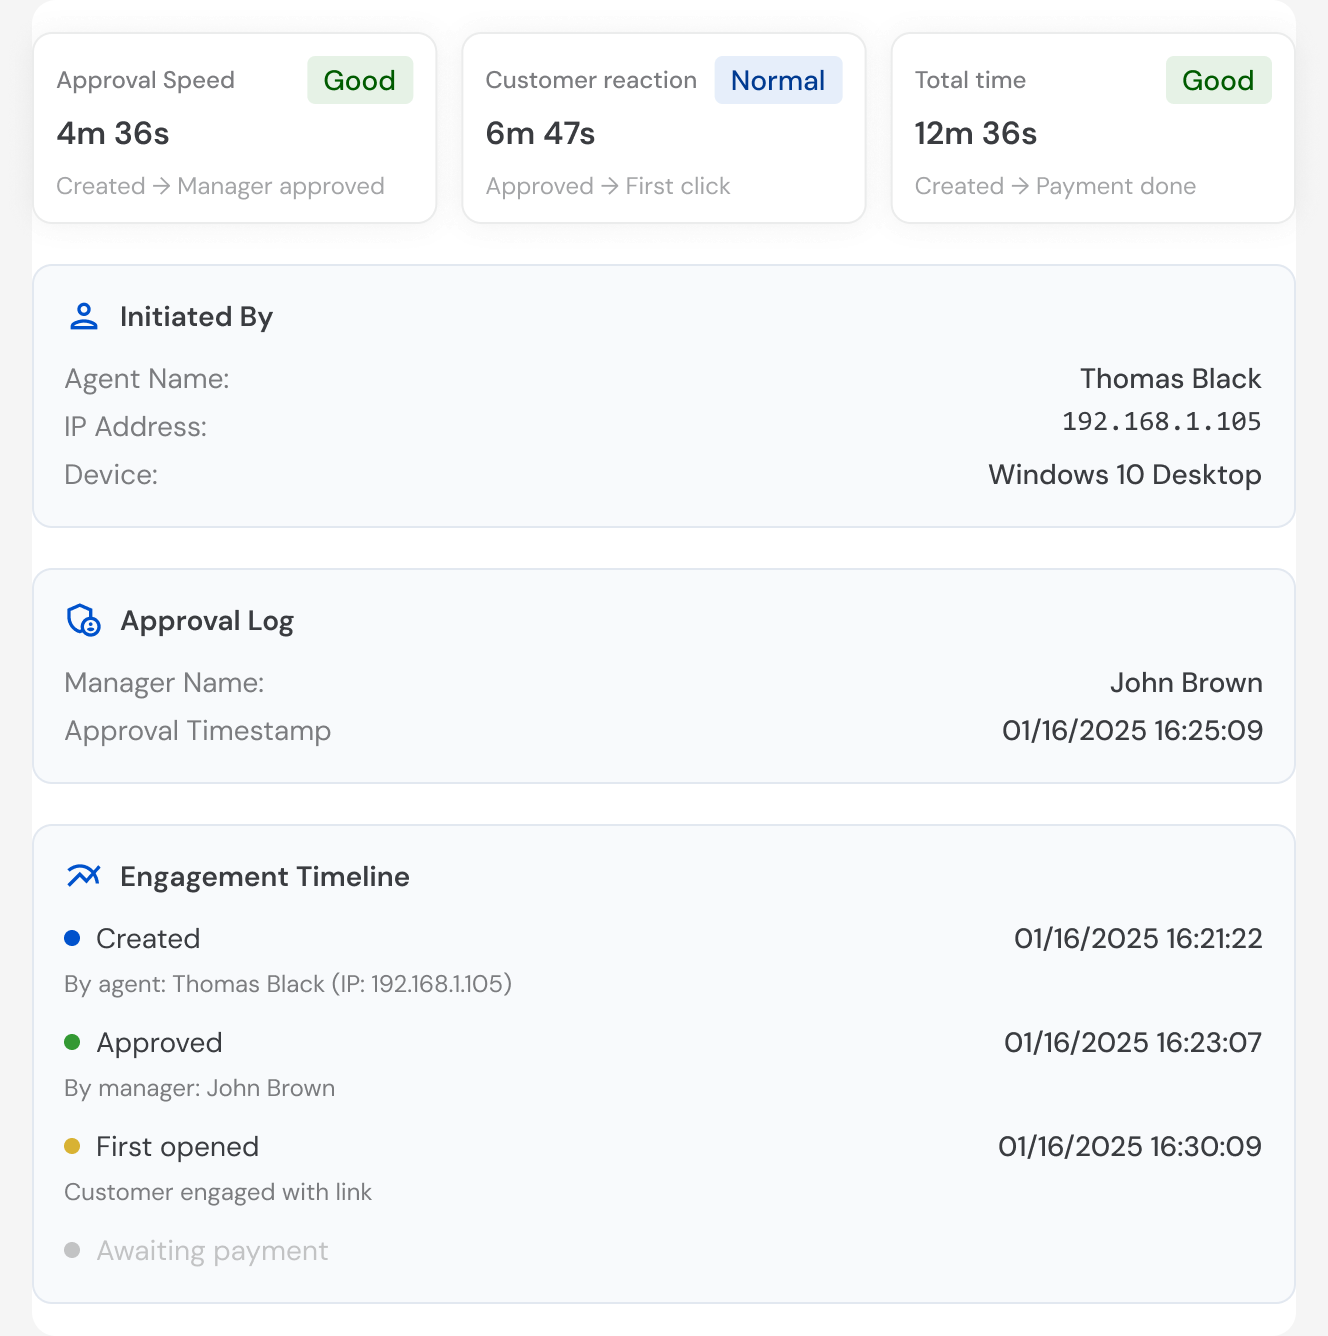This screenshot has height=1336, width=1328.
Task: Click the Approval Timestamp label
Action: point(198,731)
